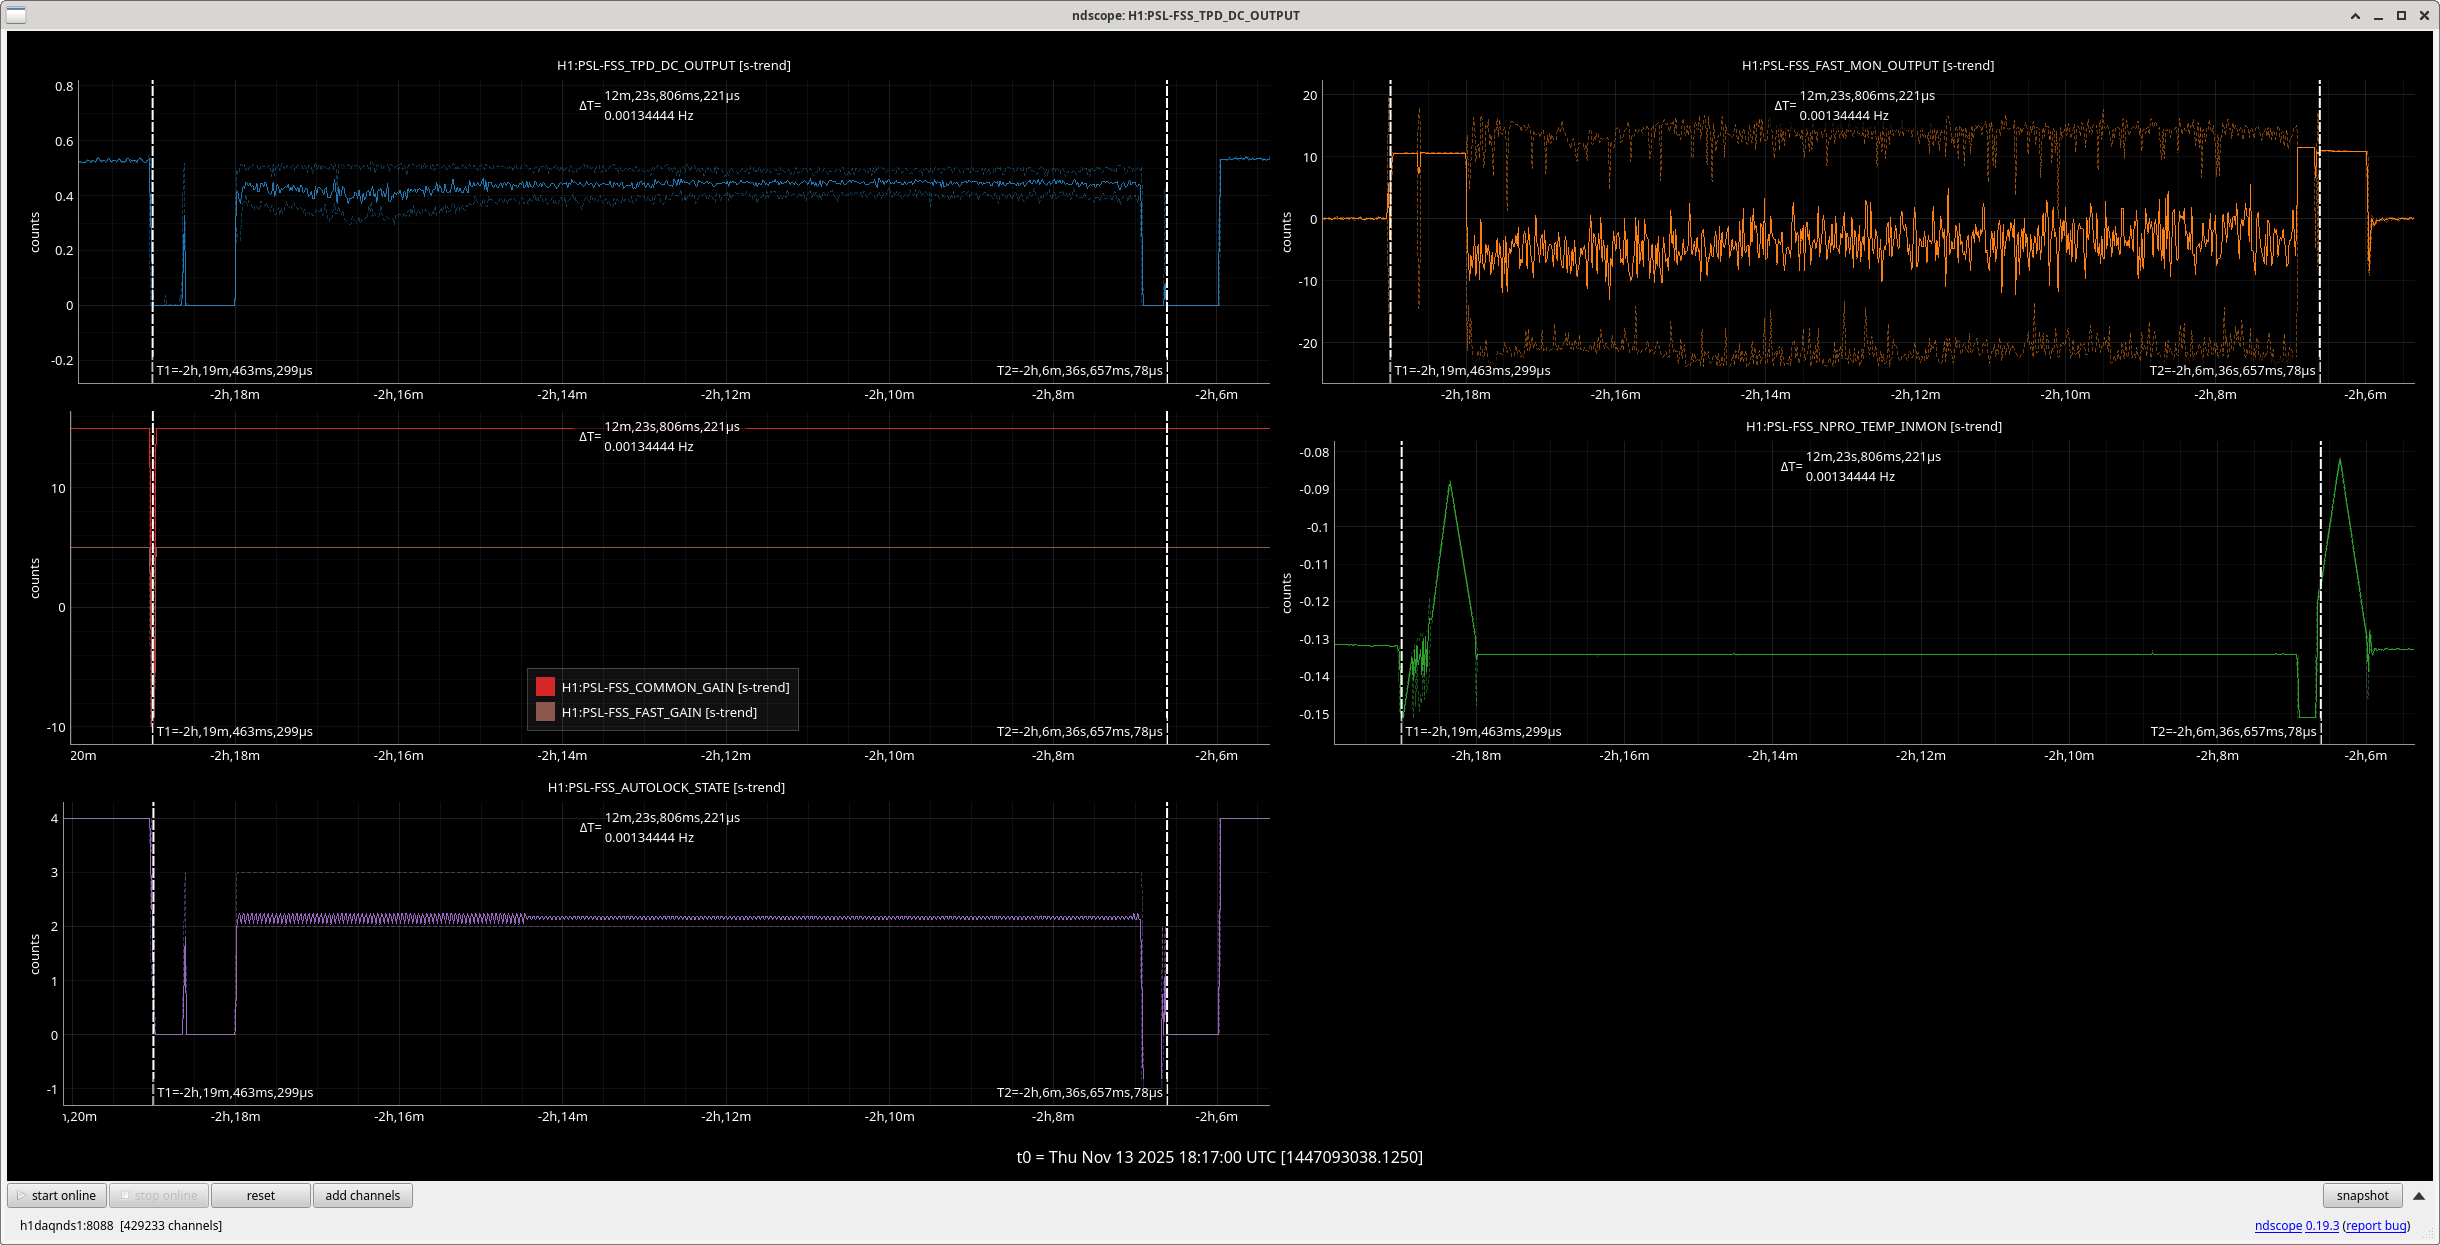The height and width of the screenshot is (1245, 2440).
Task: Open the ndscope hyperlink
Action: point(2278,1226)
